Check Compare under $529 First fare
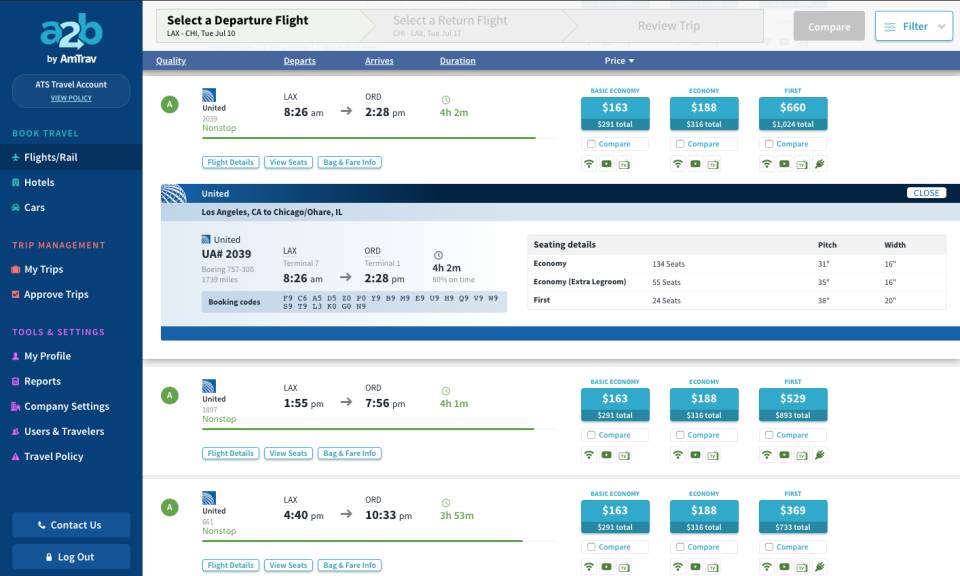Screen dimensions: 960x576 (x=769, y=435)
